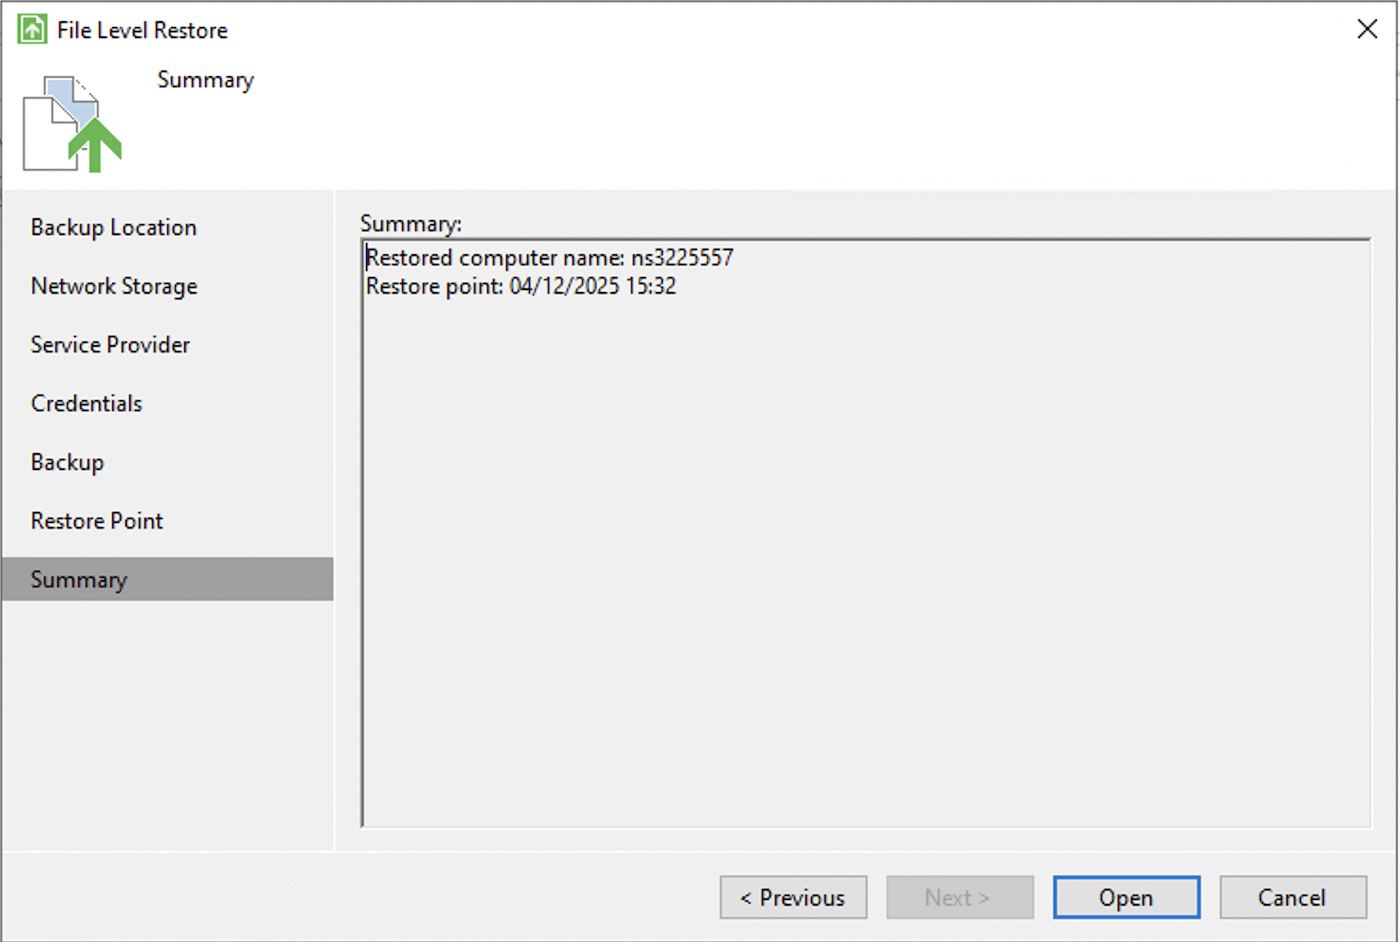Select the Backup step in sidebar

point(67,462)
